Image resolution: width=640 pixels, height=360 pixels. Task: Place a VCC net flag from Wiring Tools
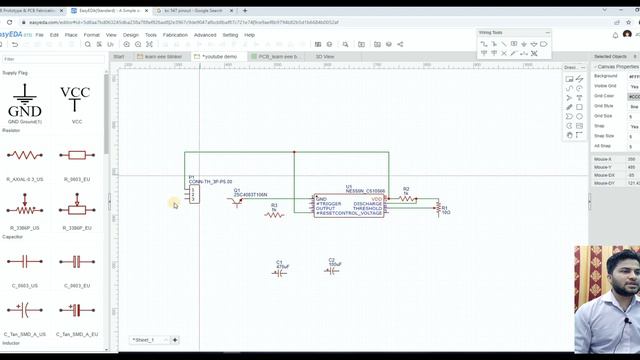coord(484,53)
